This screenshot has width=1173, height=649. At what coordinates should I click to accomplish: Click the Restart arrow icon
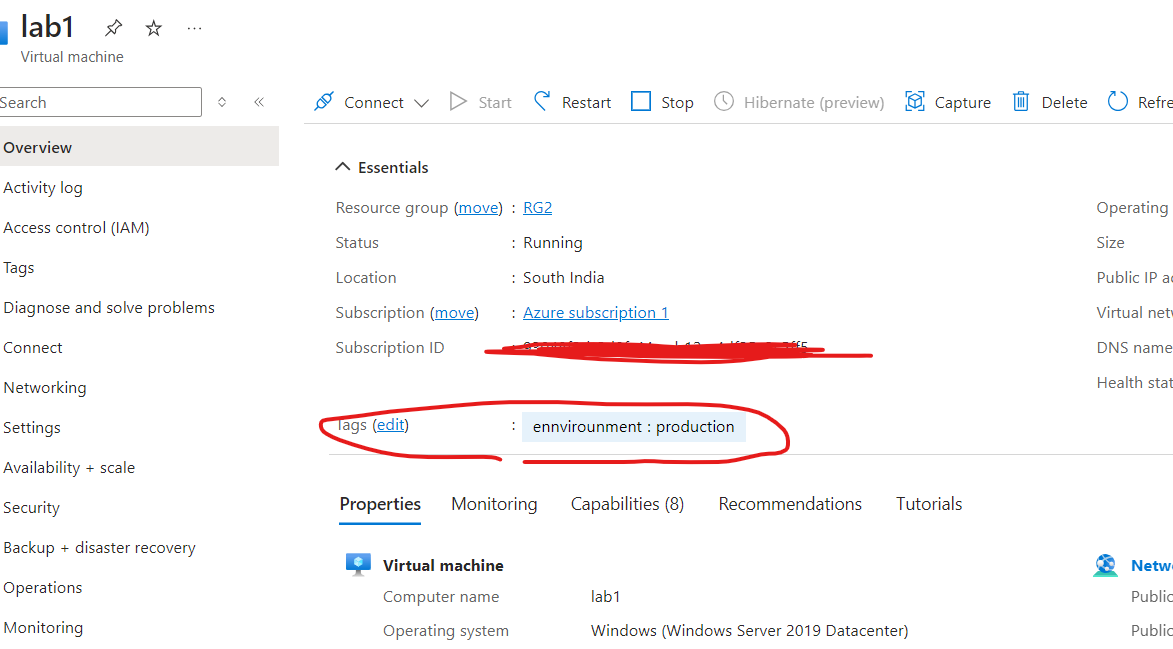[542, 101]
